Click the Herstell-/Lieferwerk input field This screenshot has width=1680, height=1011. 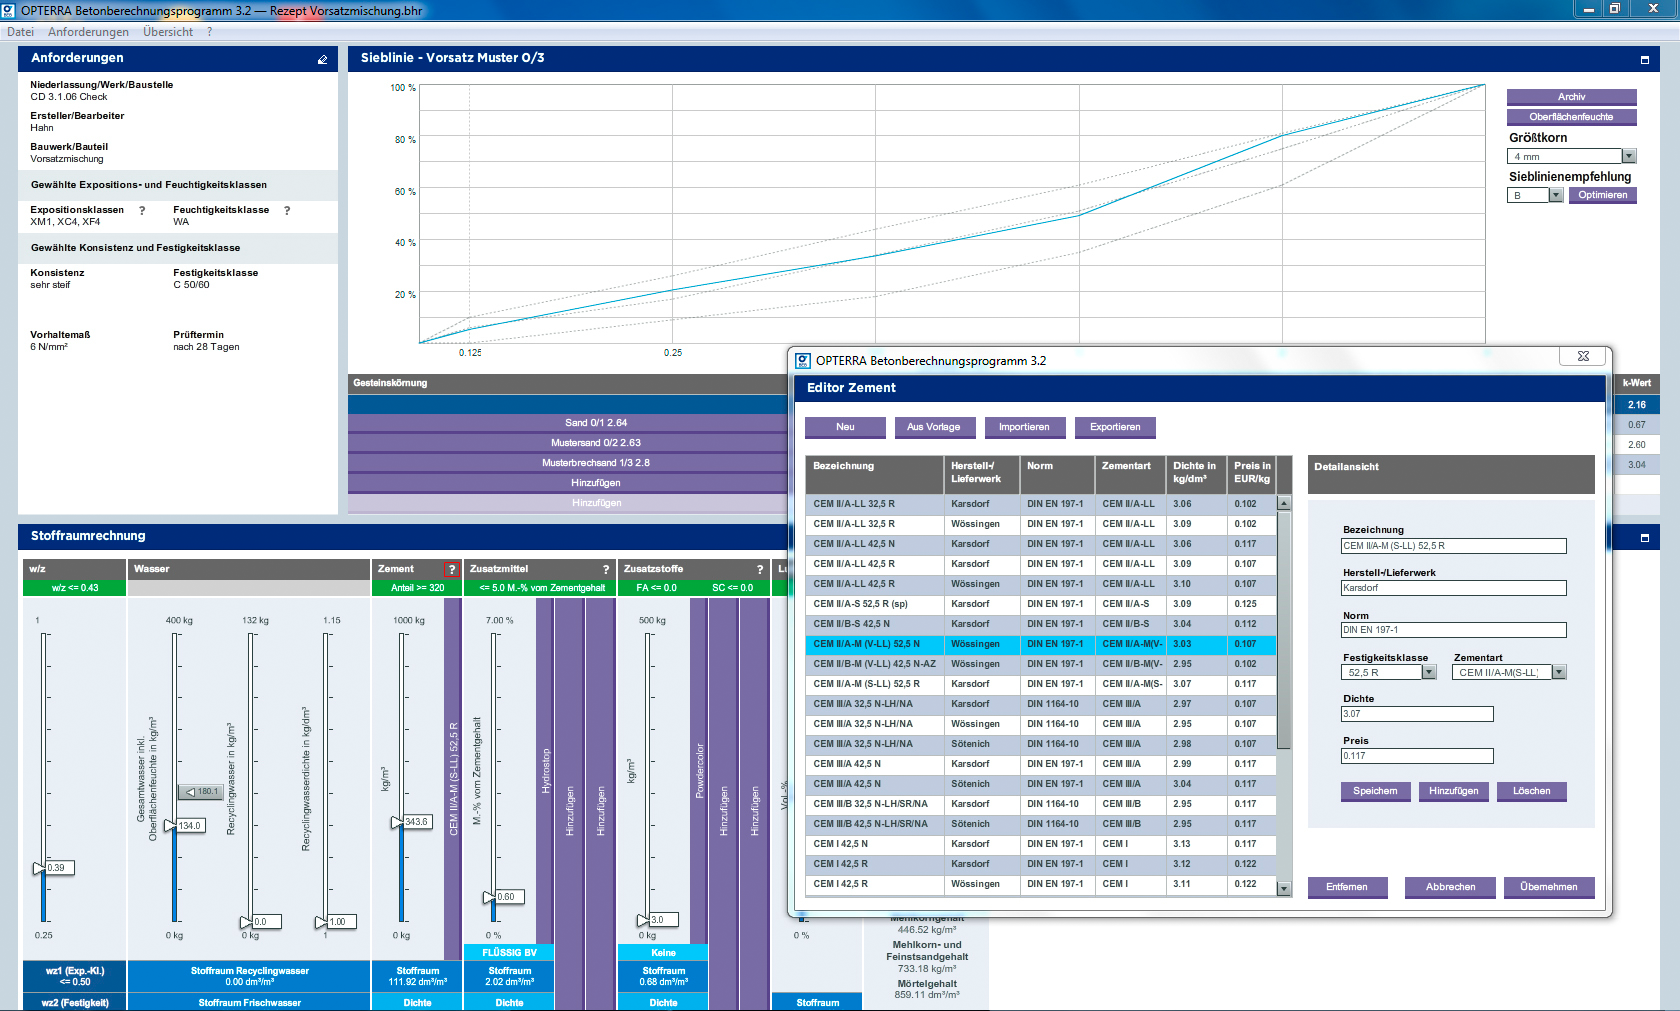(1453, 588)
